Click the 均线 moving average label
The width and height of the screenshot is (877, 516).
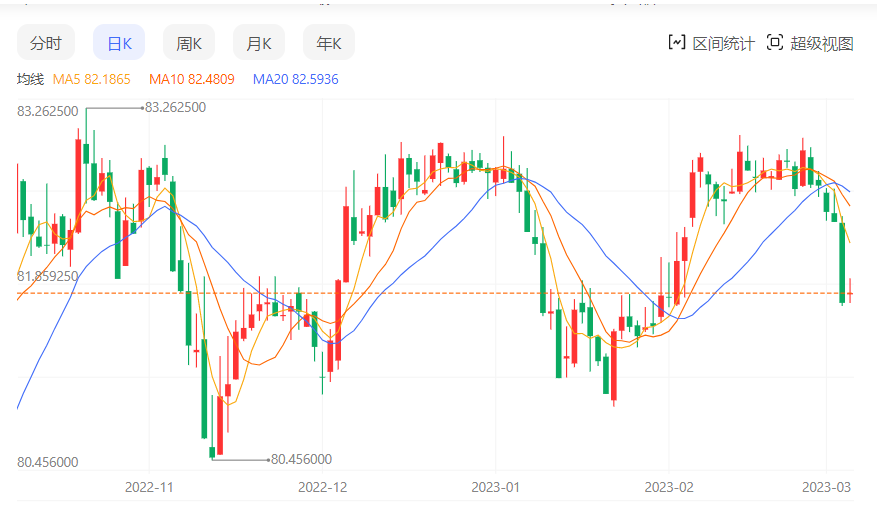[x=30, y=79]
